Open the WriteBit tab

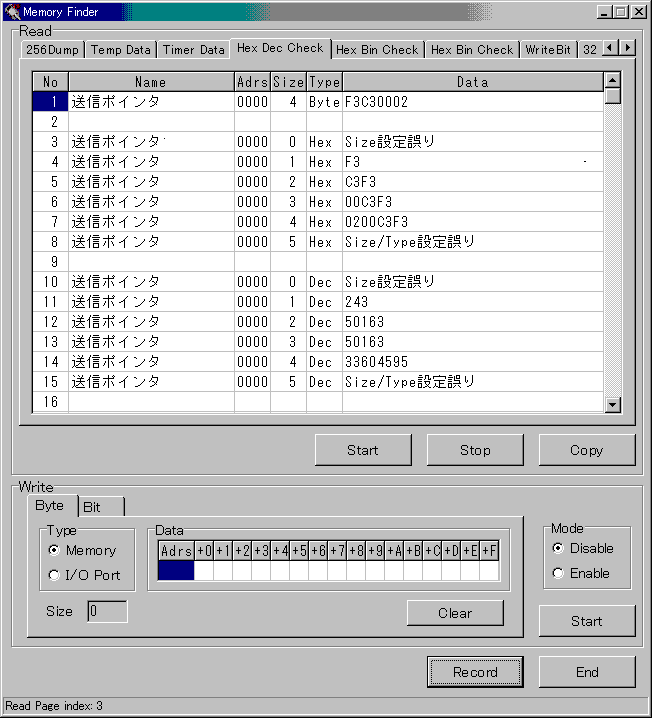pyautogui.click(x=548, y=49)
